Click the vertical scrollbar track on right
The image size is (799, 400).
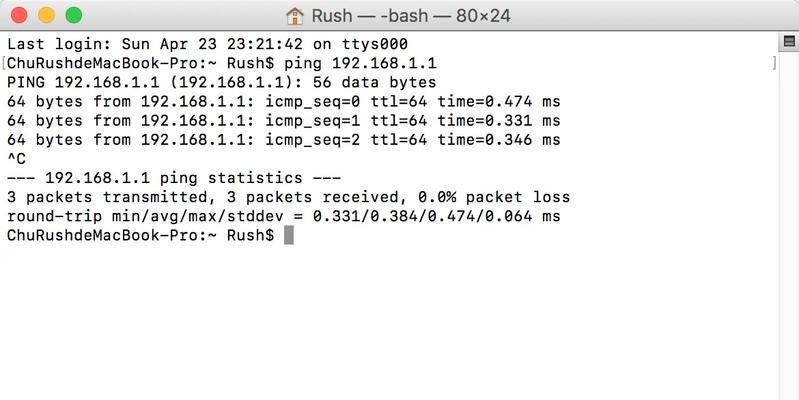[x=789, y=224]
